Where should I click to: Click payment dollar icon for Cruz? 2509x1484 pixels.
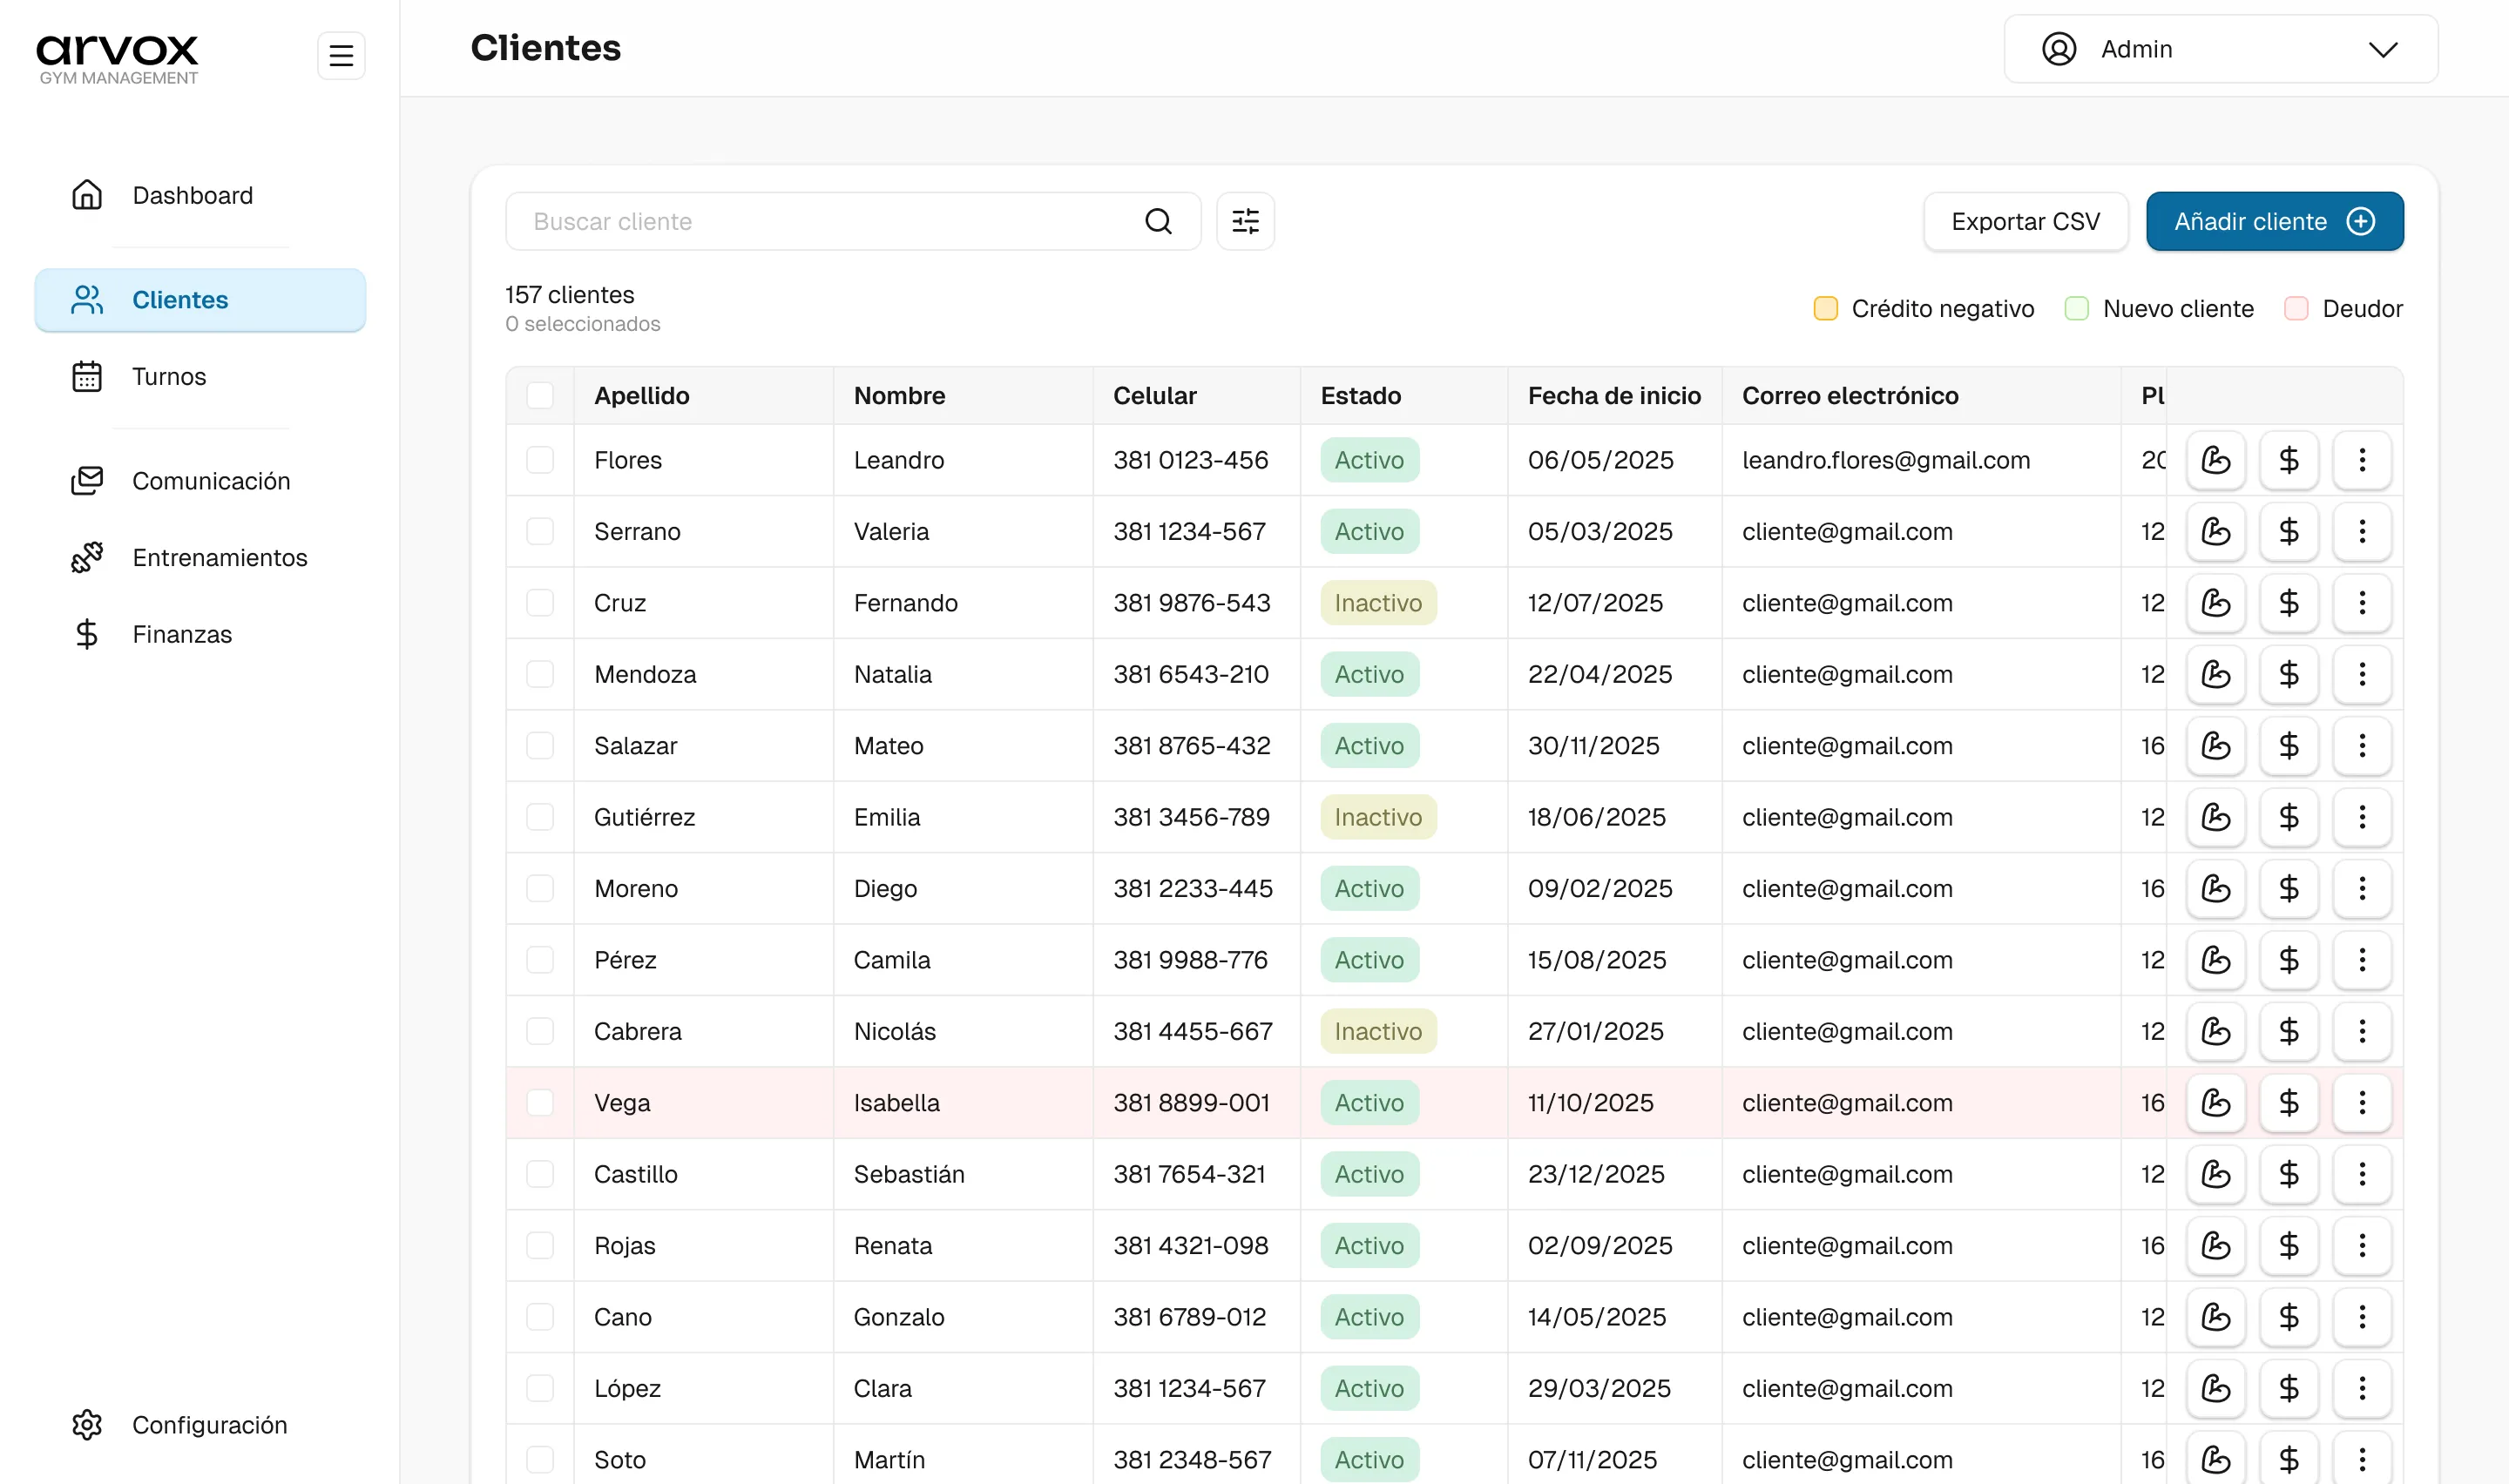coord(2289,603)
